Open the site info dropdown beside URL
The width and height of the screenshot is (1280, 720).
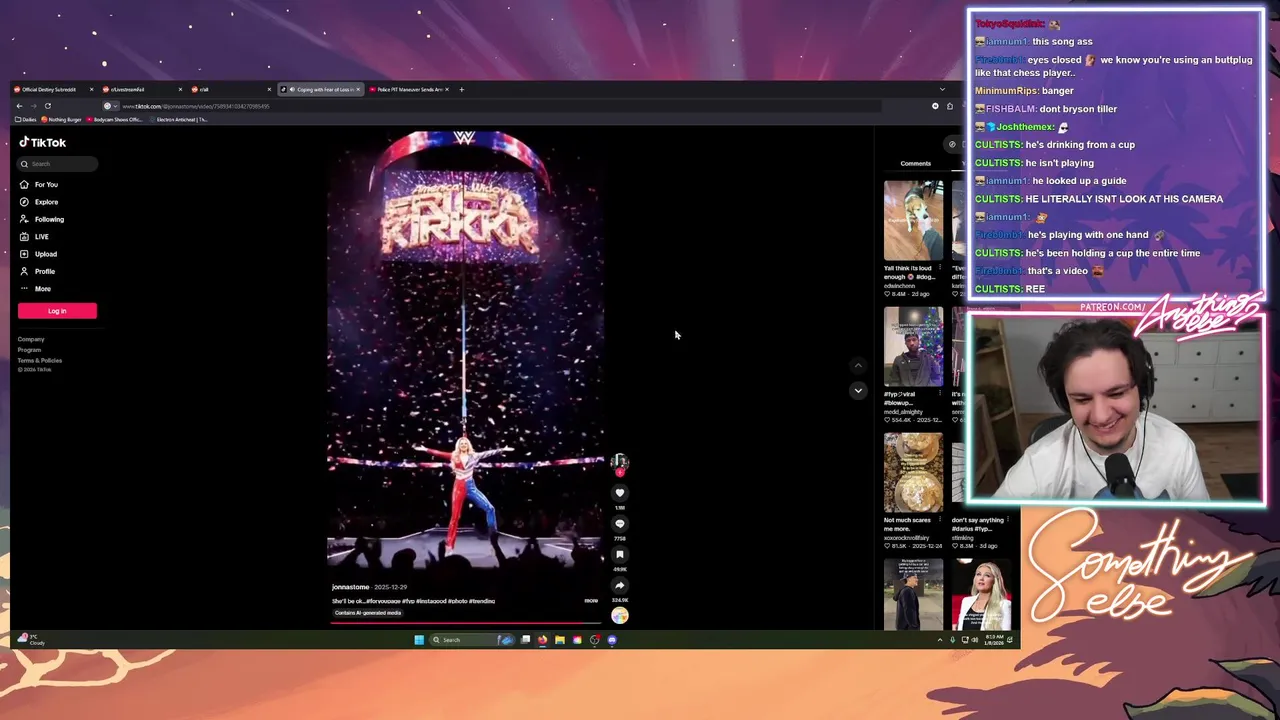pos(109,106)
